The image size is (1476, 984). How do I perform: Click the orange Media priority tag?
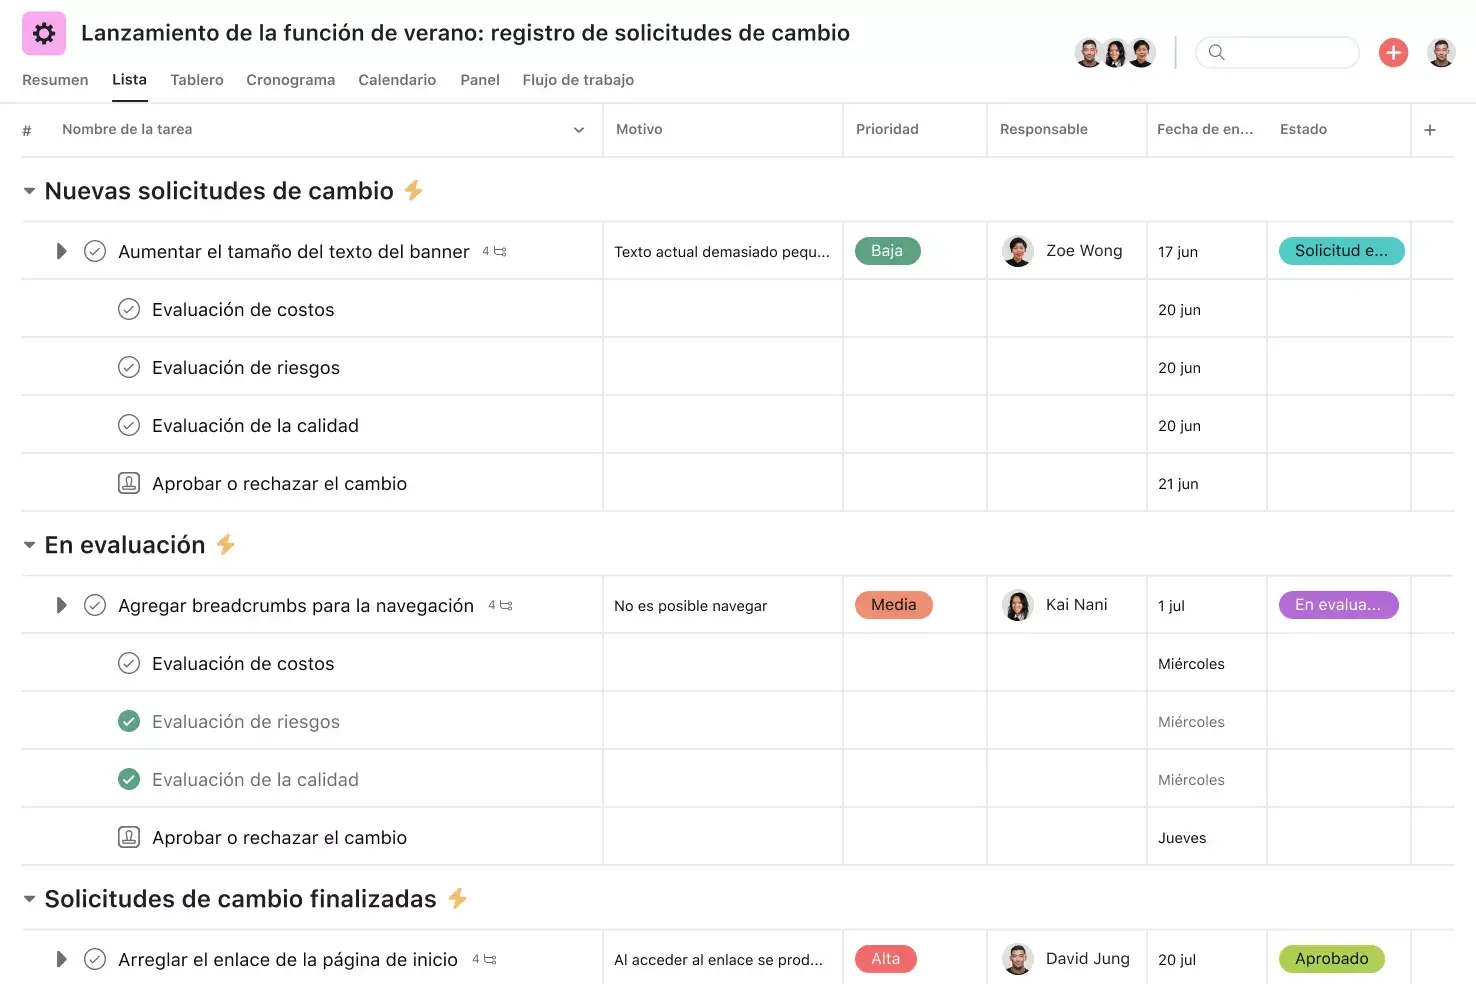point(893,605)
